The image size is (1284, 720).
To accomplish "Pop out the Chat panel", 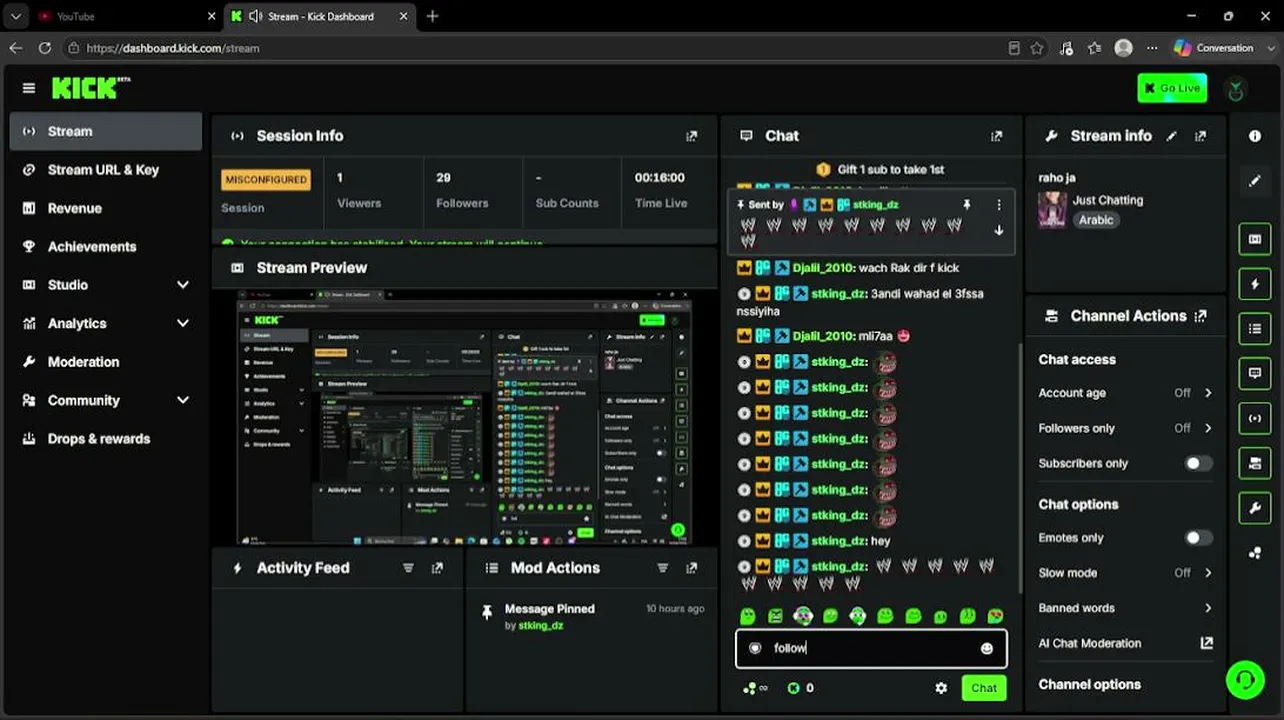I will [x=996, y=136].
